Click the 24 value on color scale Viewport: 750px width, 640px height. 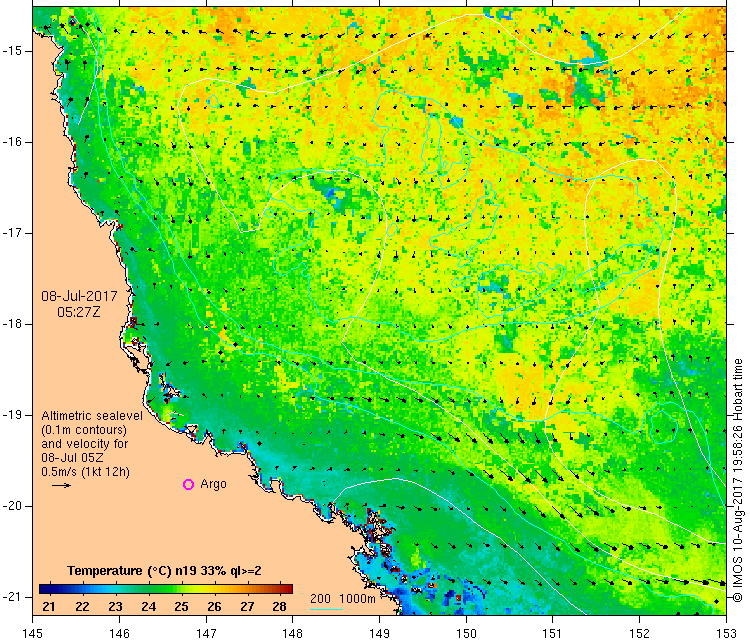pyautogui.click(x=148, y=607)
